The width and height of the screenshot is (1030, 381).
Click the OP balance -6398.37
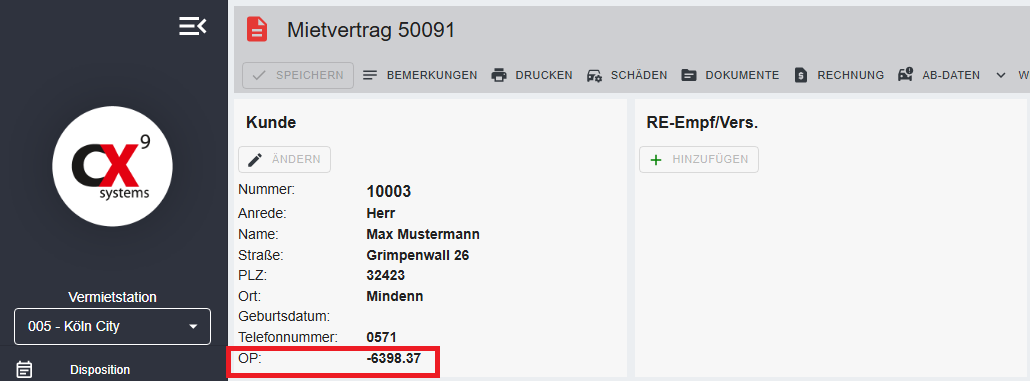pyautogui.click(x=393, y=359)
